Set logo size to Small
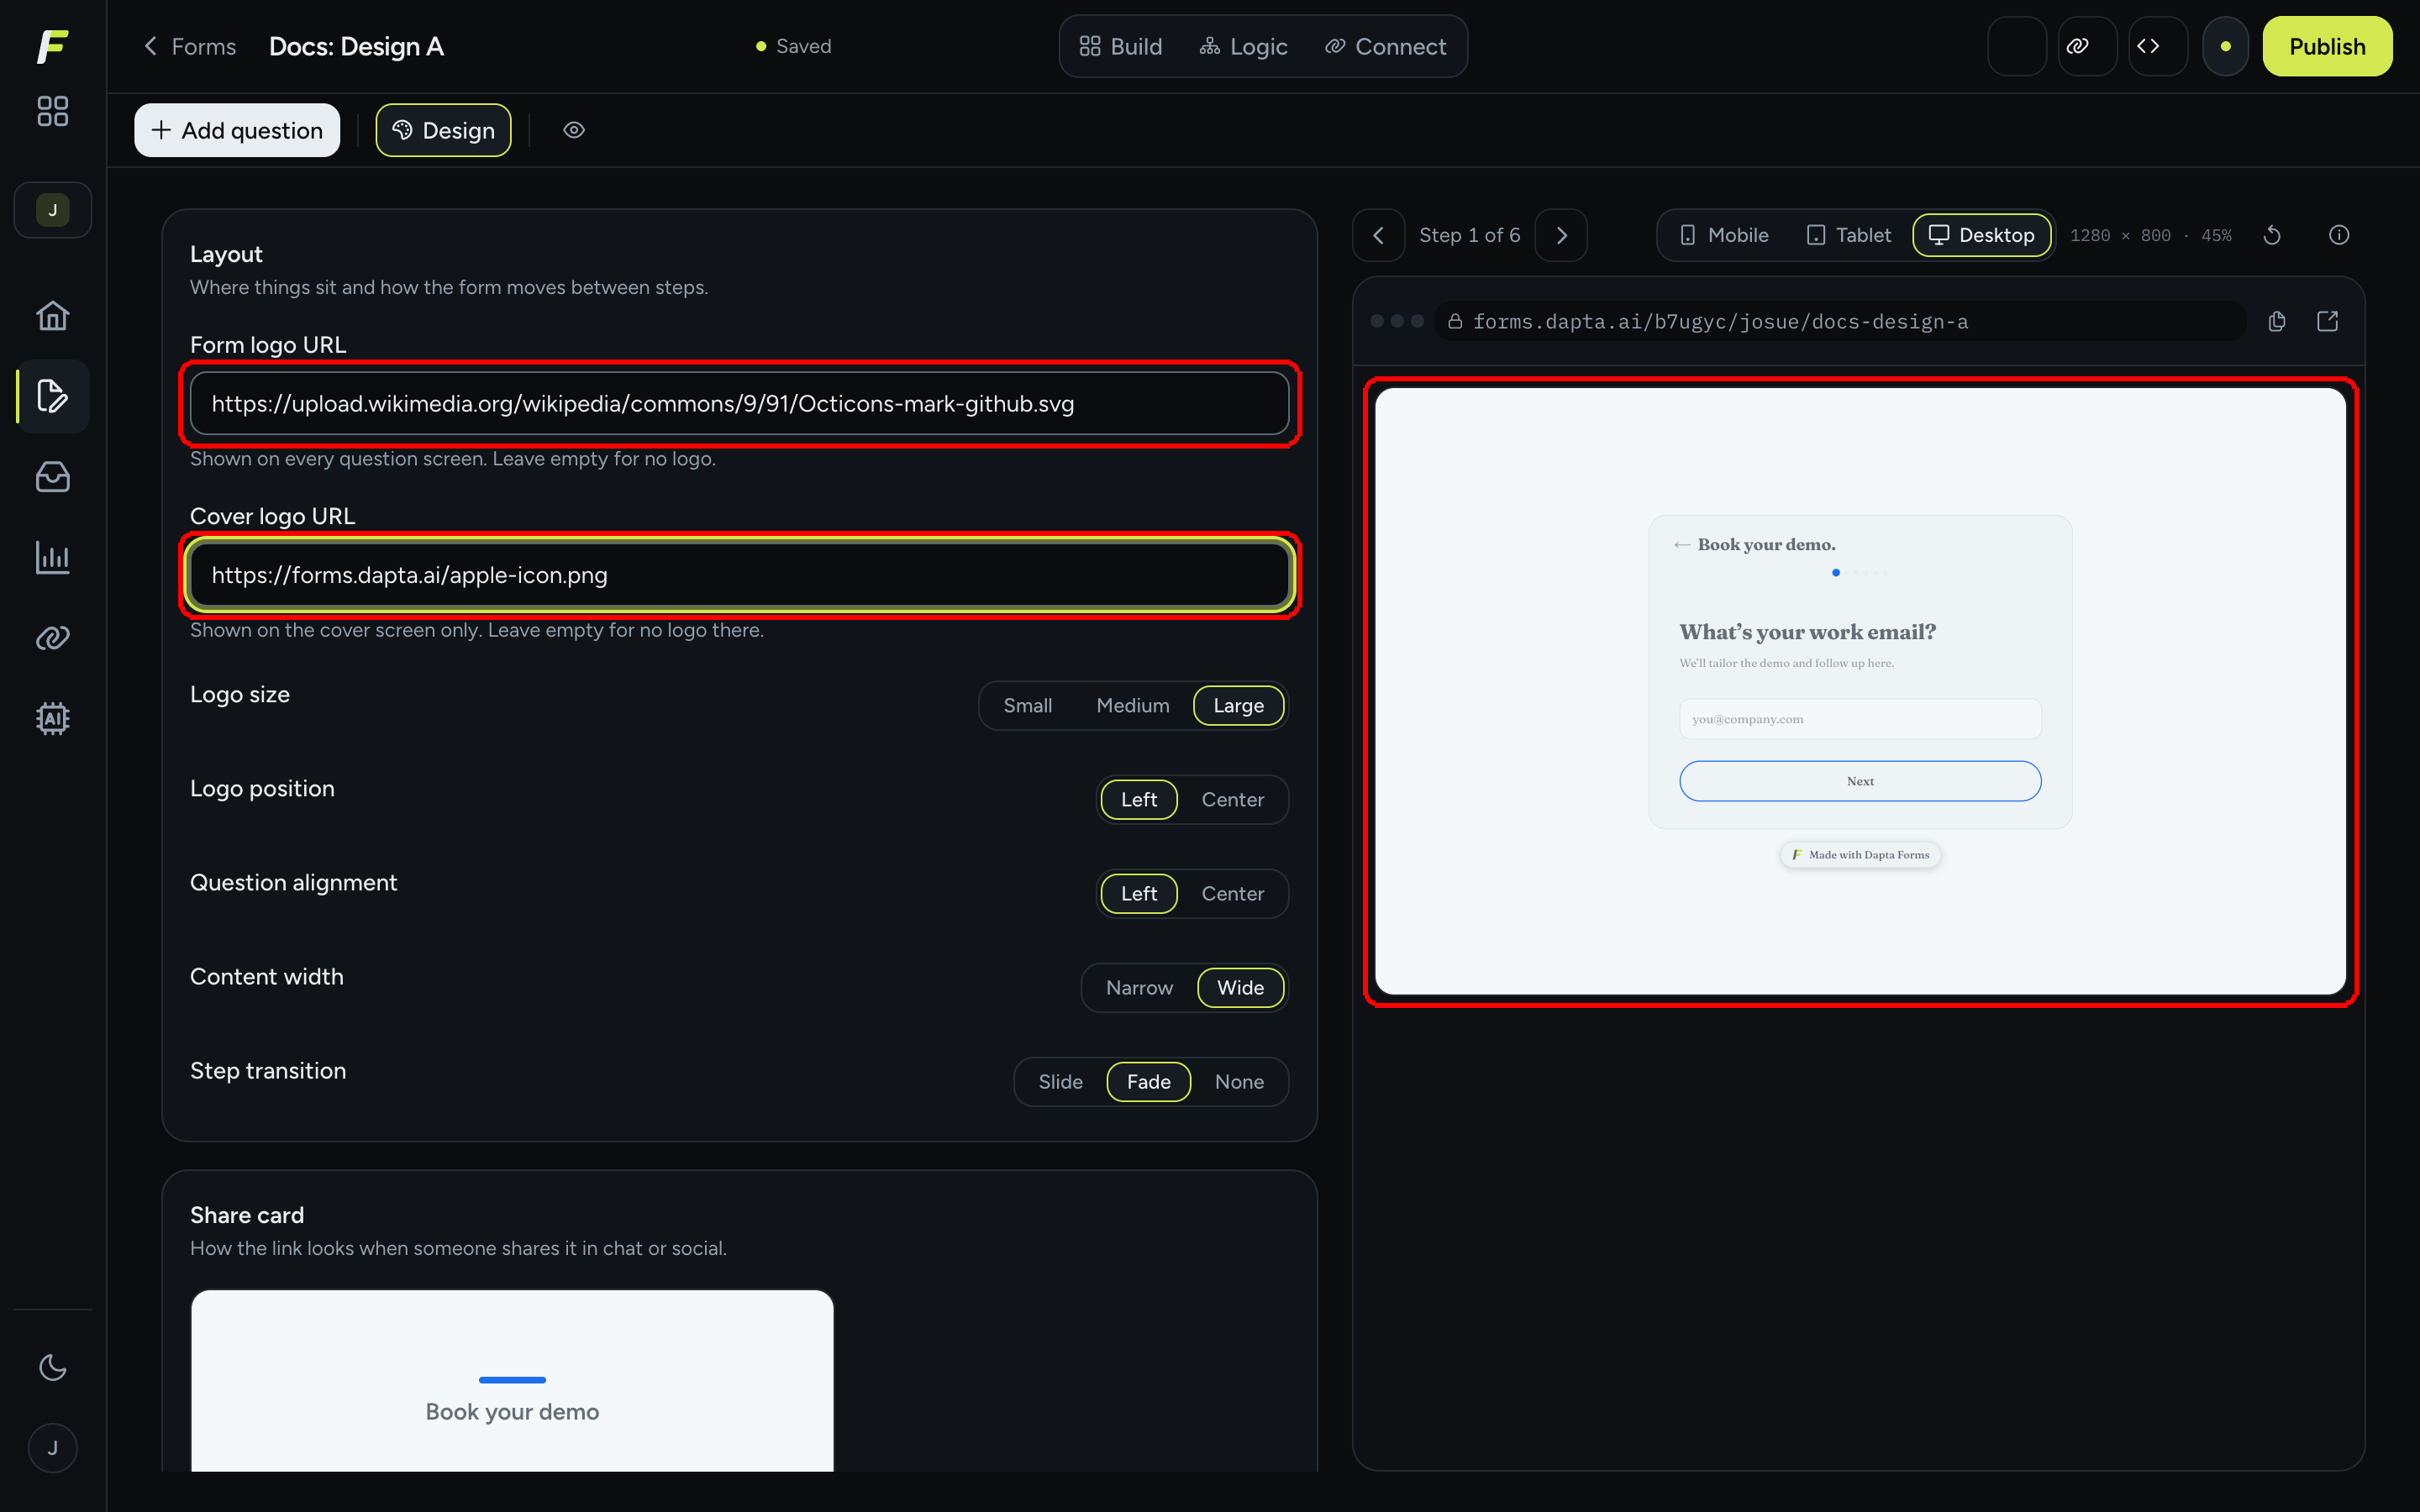The height and width of the screenshot is (1512, 2420). pos(1028,705)
